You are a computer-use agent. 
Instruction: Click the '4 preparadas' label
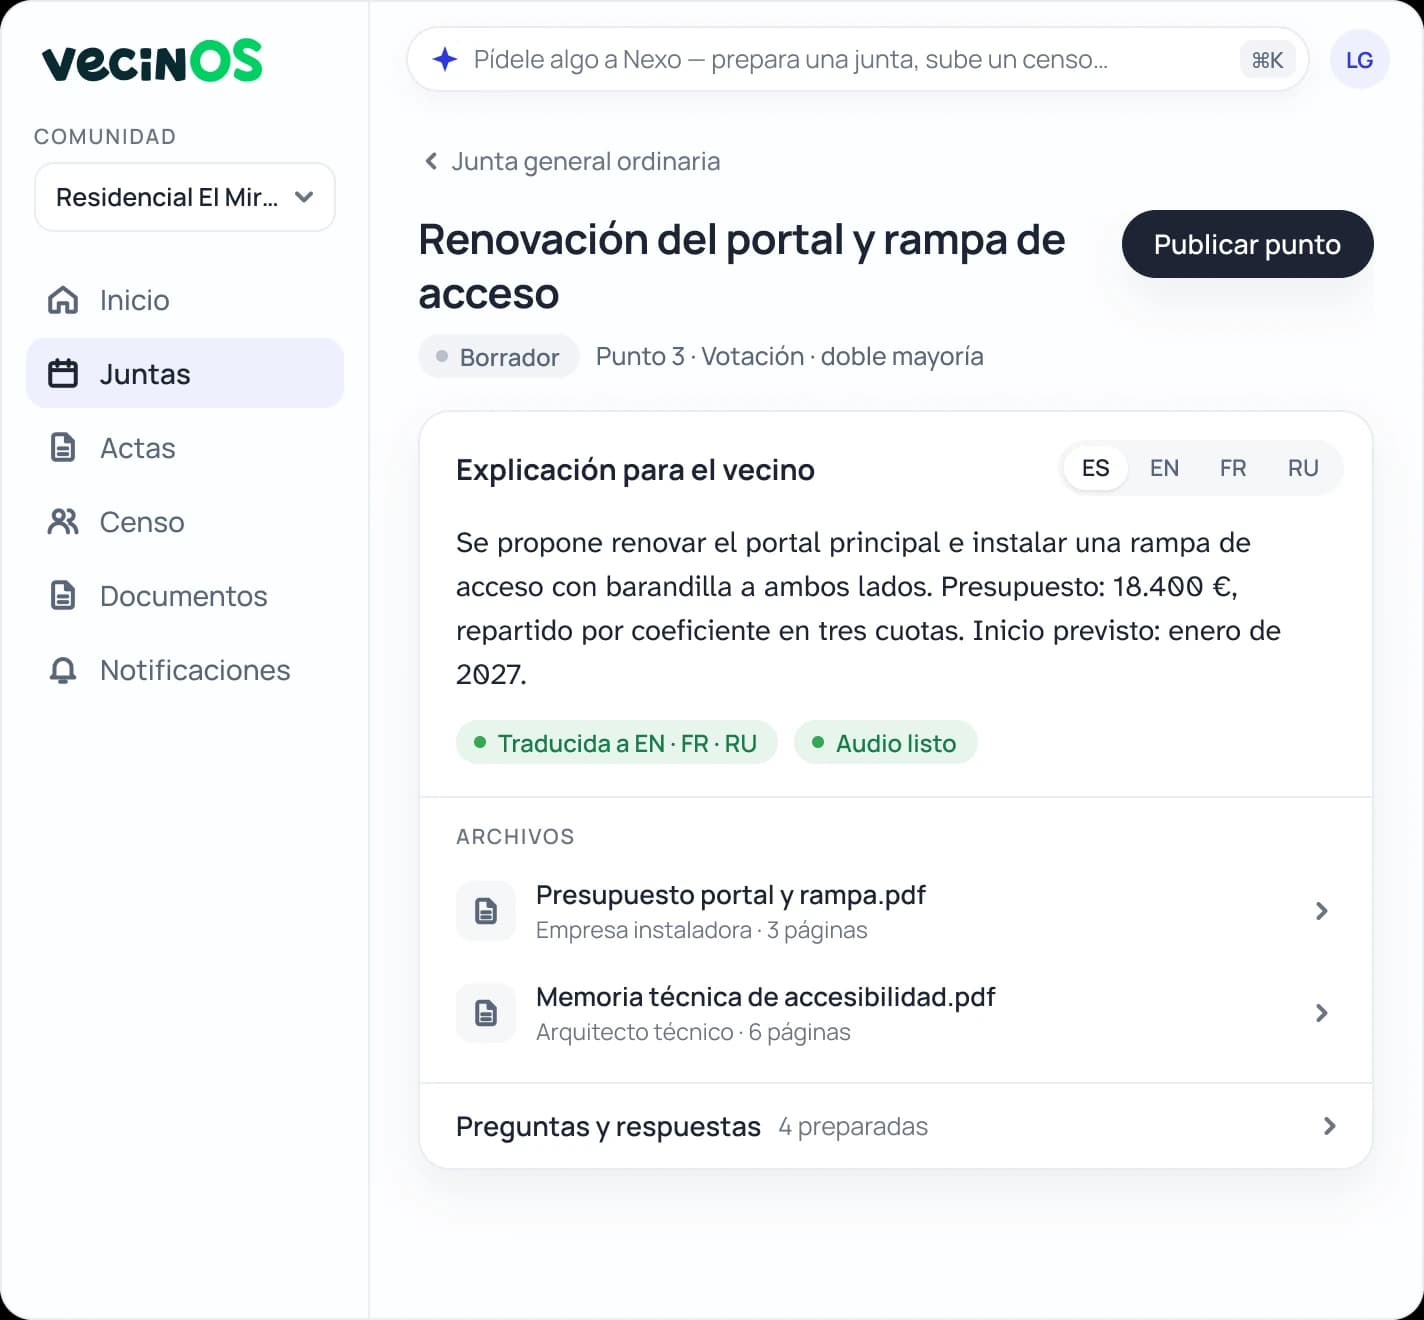853,1127
